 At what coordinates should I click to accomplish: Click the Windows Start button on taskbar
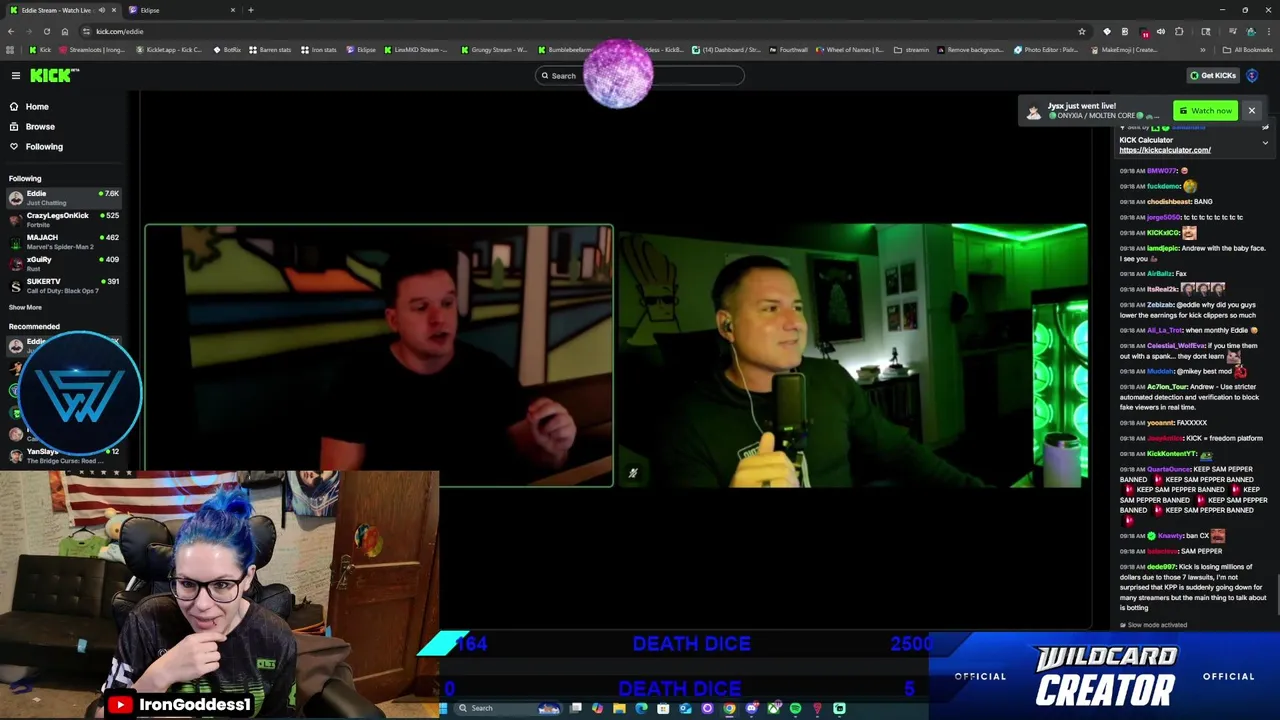click(443, 708)
